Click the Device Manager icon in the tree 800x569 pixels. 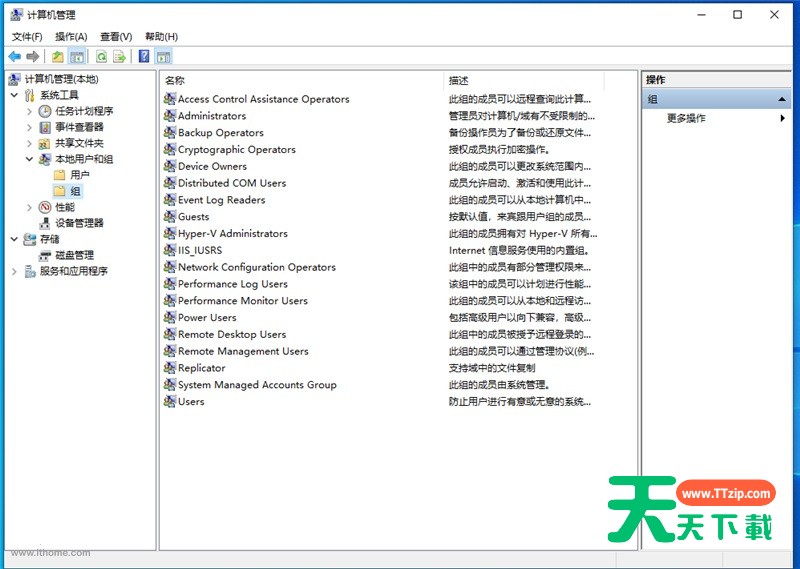coord(45,223)
